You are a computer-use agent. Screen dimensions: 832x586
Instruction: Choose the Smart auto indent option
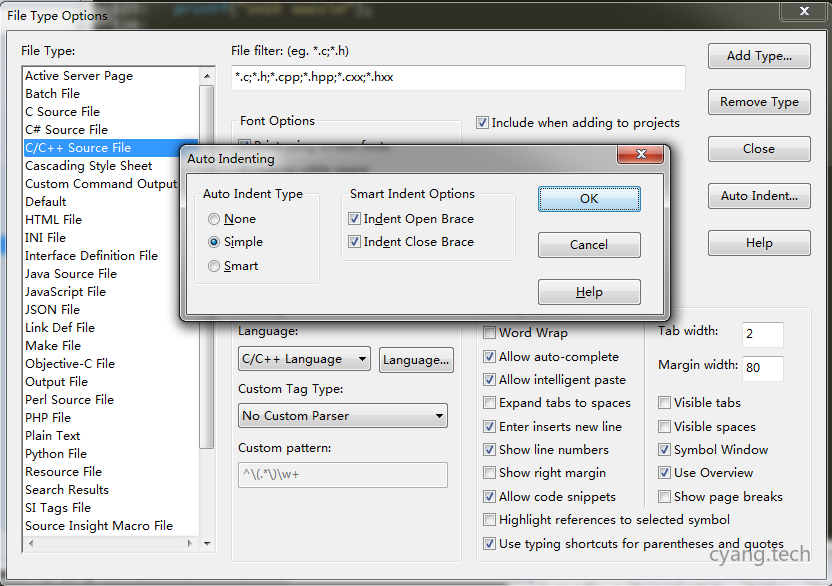(x=214, y=266)
